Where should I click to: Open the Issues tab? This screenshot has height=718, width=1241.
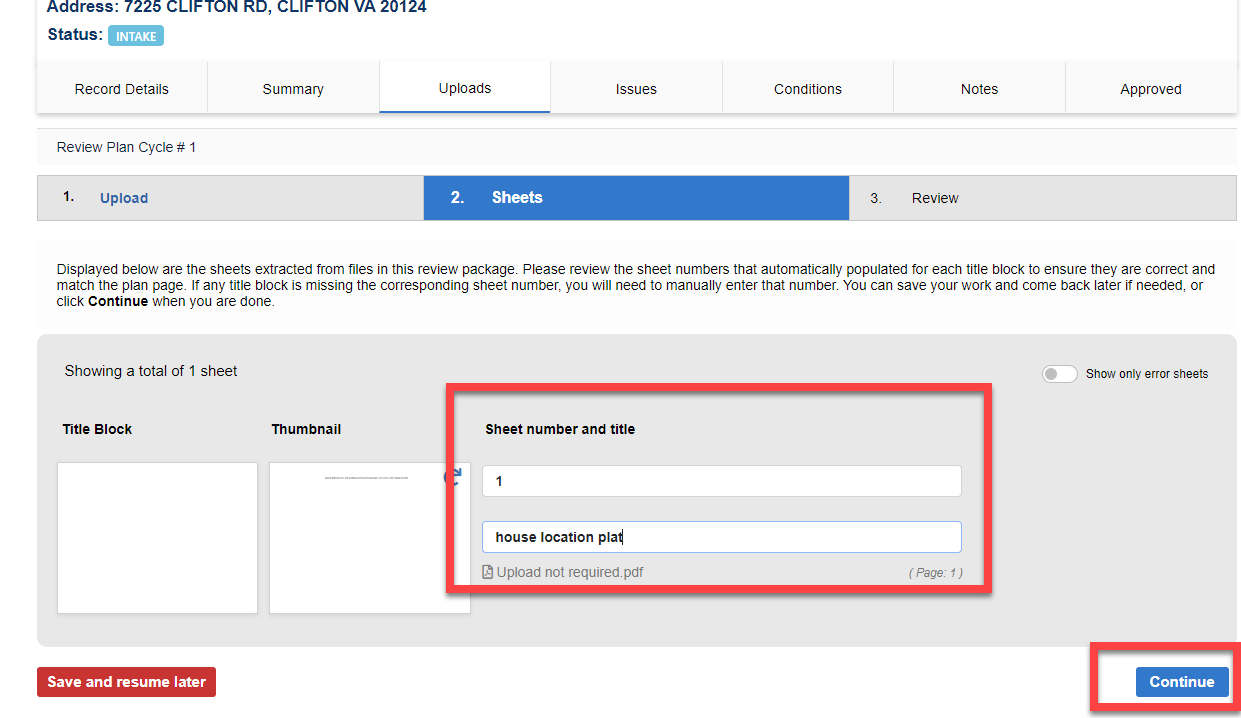point(636,88)
